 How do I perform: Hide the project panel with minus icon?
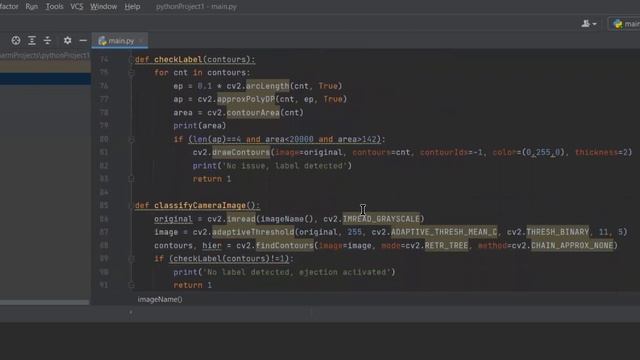point(83,40)
